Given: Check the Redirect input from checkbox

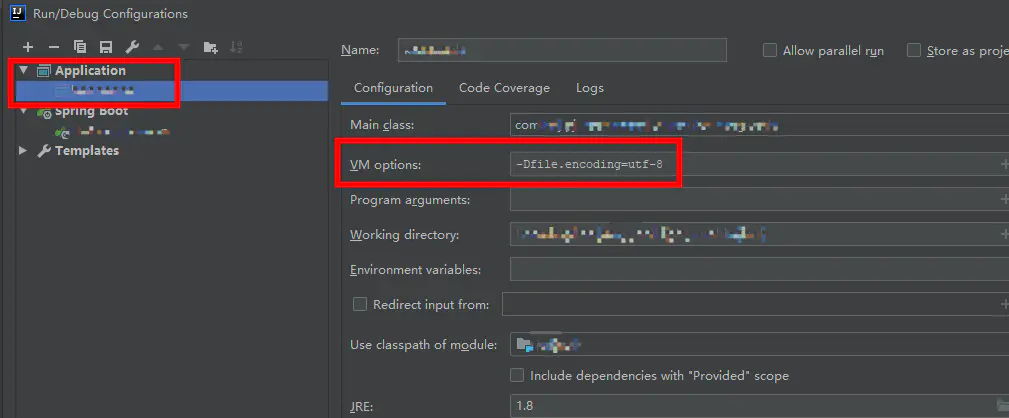Looking at the screenshot, I should (360, 304).
